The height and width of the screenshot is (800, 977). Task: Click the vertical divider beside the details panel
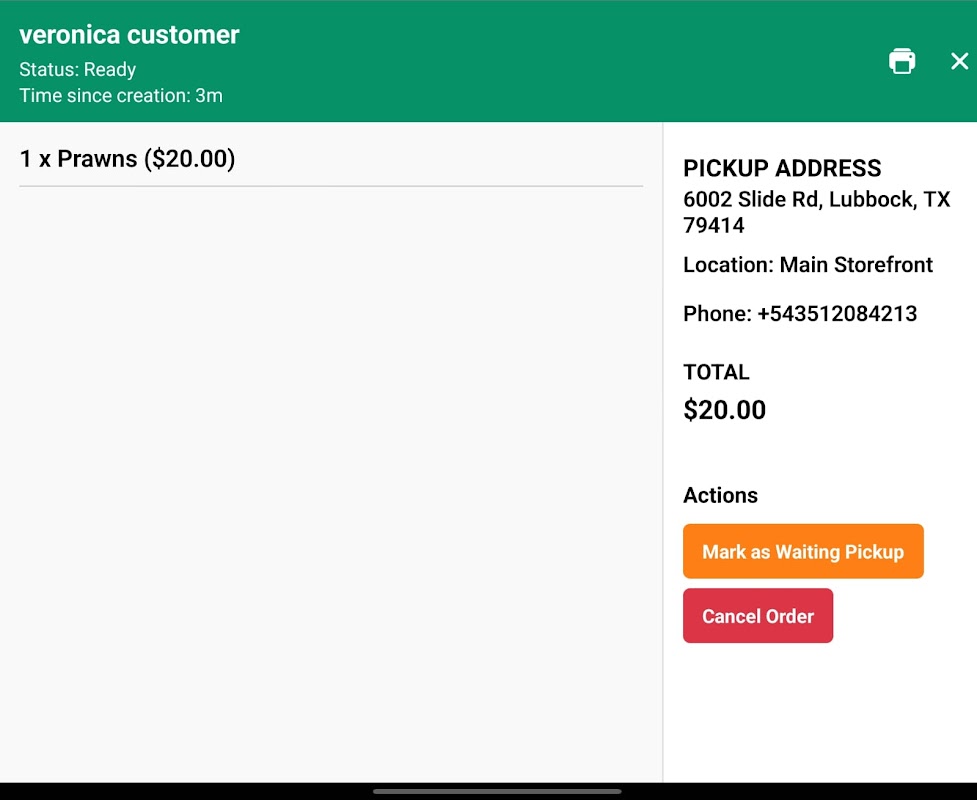pos(663,450)
